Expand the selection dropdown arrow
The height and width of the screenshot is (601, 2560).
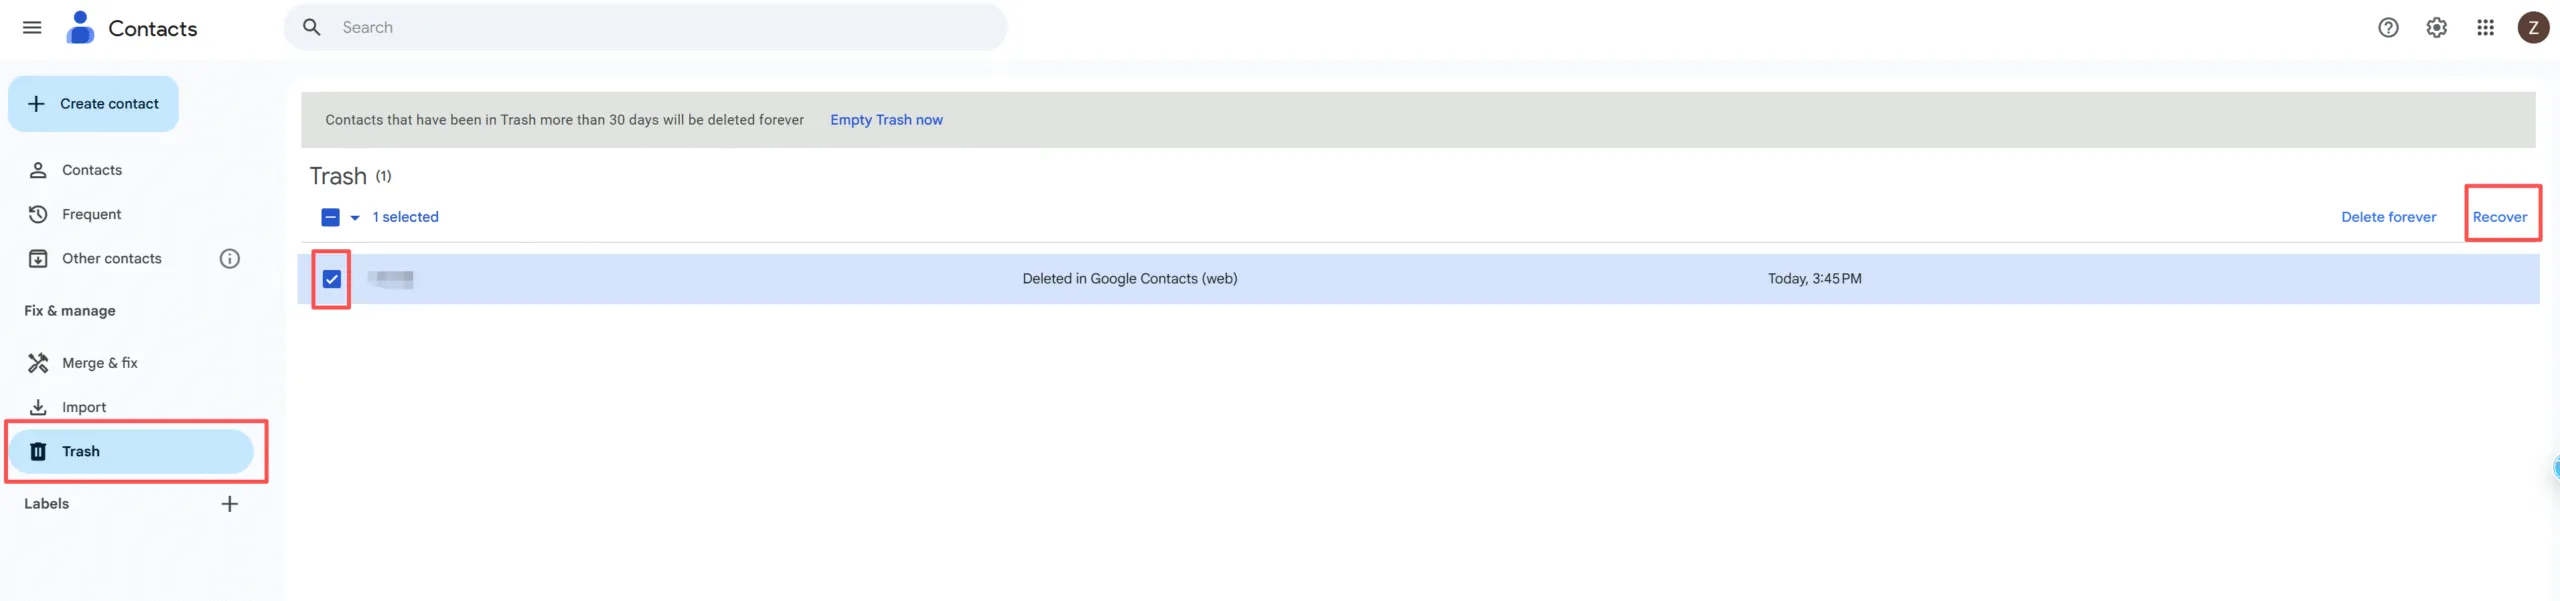(x=355, y=217)
